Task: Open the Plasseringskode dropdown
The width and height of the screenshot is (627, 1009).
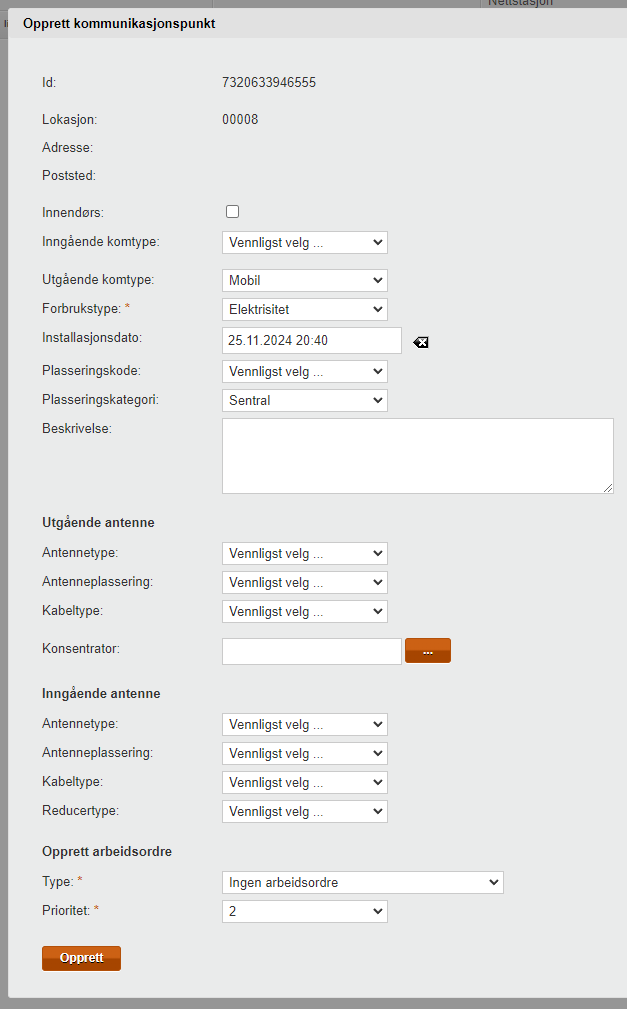Action: pos(304,372)
